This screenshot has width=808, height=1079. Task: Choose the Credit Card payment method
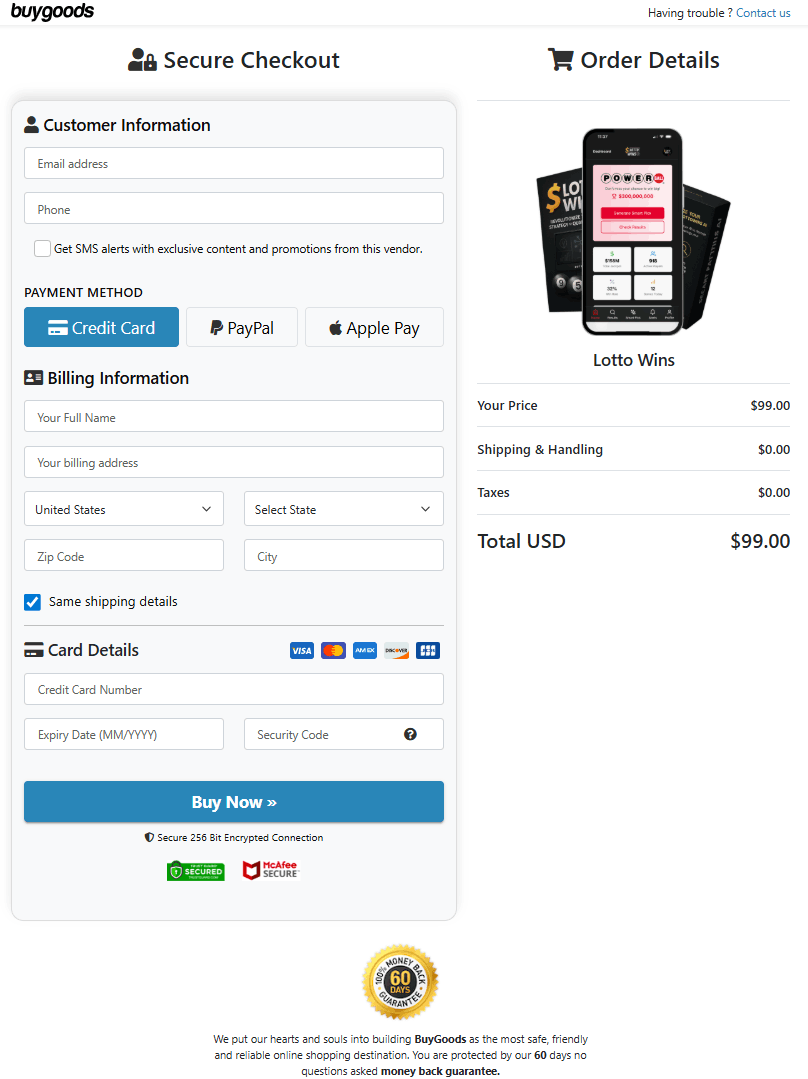pos(101,327)
